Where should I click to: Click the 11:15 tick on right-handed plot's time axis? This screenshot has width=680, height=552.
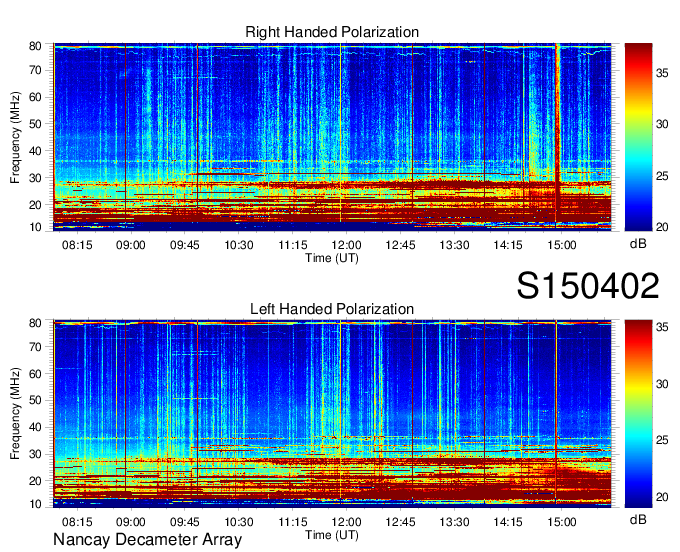(293, 245)
